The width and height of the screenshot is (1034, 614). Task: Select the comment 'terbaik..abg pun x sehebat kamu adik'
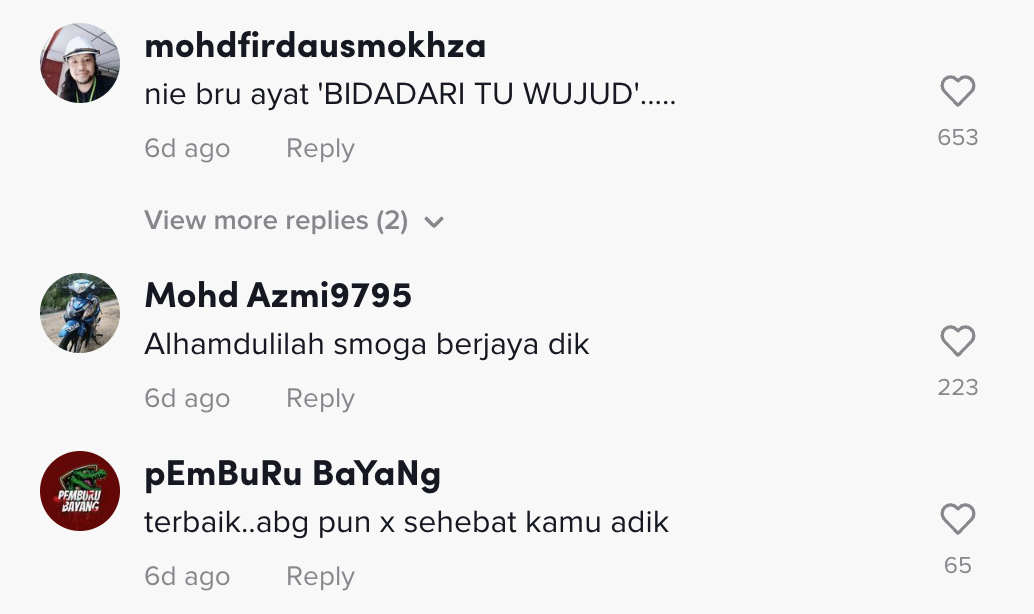[407, 523]
